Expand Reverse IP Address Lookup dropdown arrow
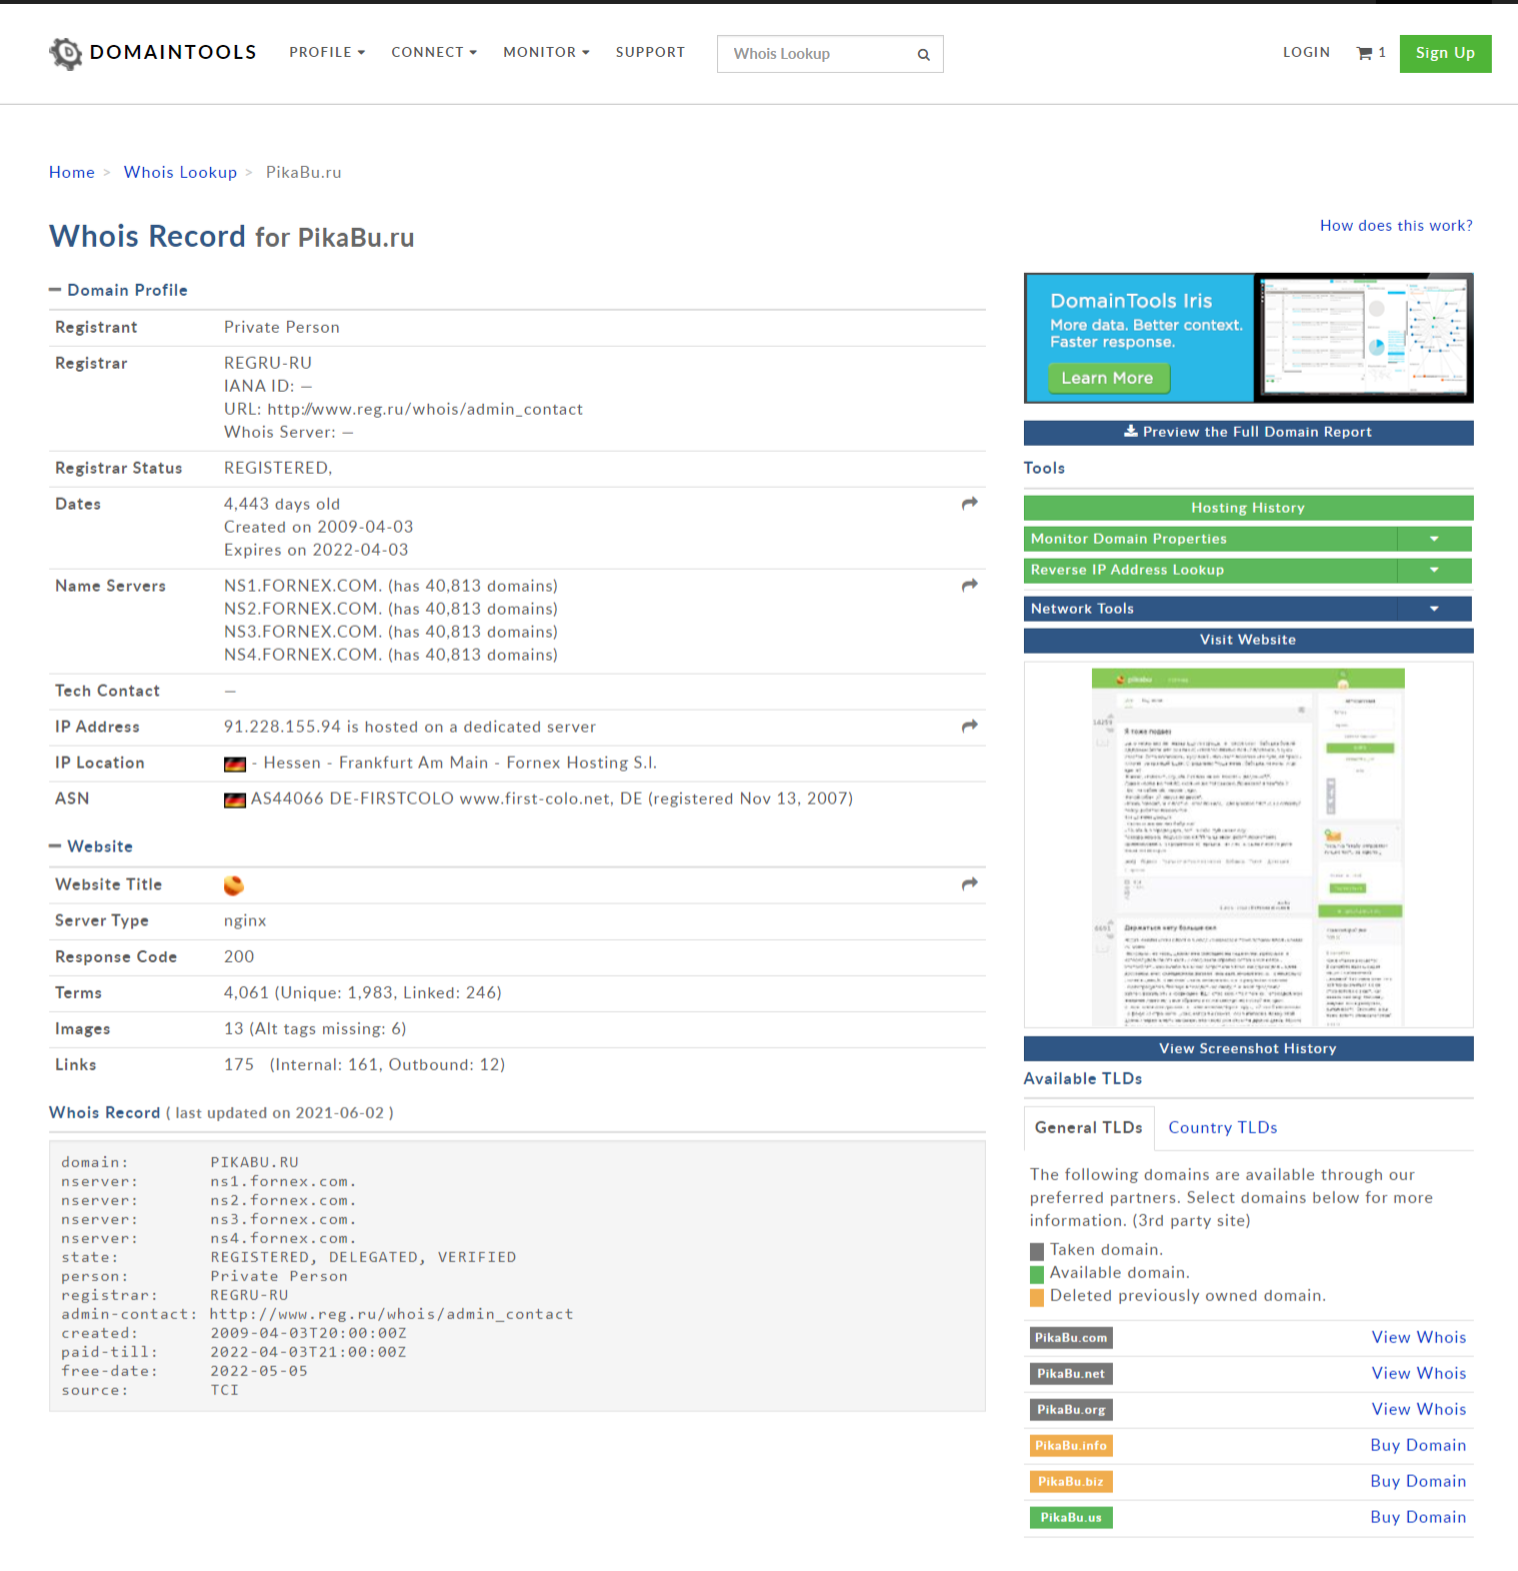This screenshot has height=1571, width=1518. point(1434,570)
